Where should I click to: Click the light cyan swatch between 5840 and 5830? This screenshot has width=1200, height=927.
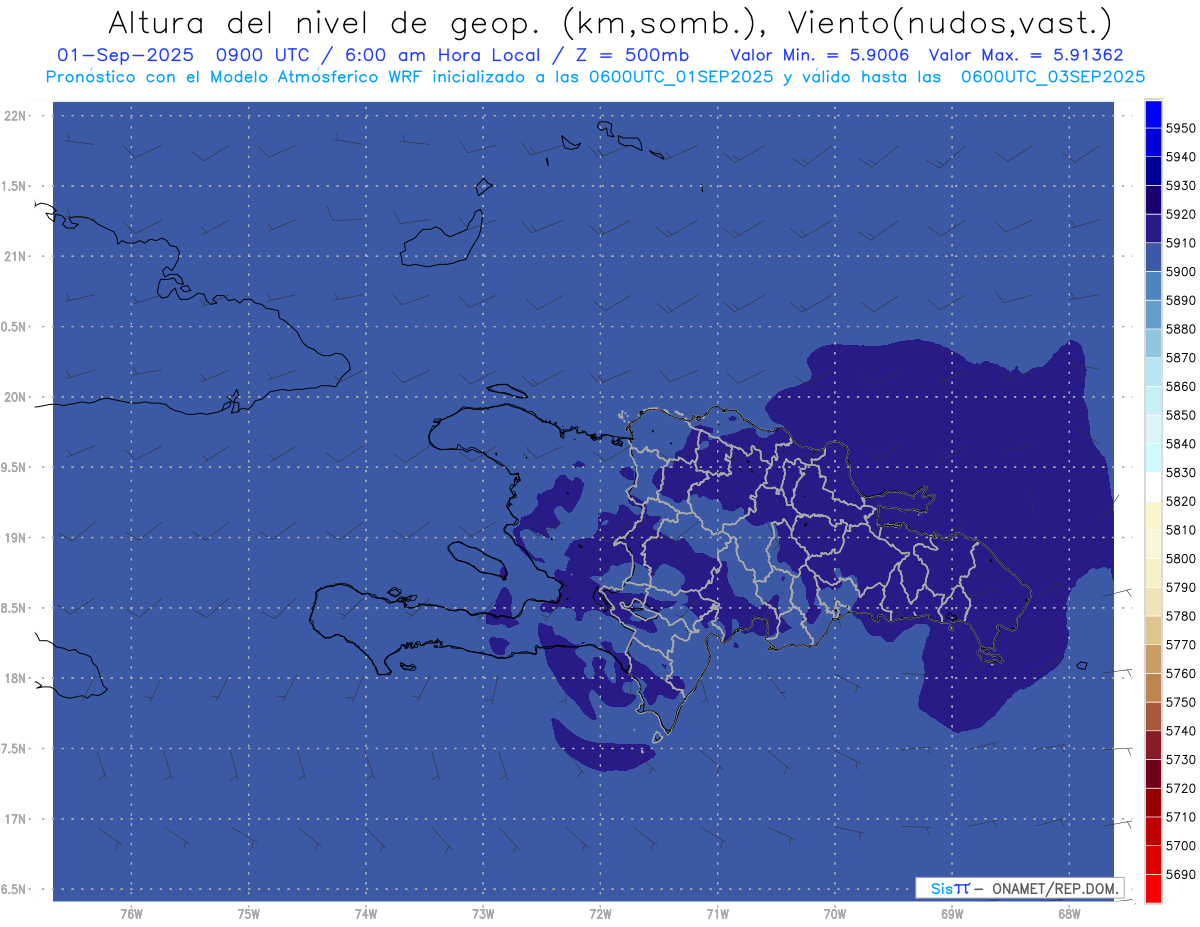1152,458
